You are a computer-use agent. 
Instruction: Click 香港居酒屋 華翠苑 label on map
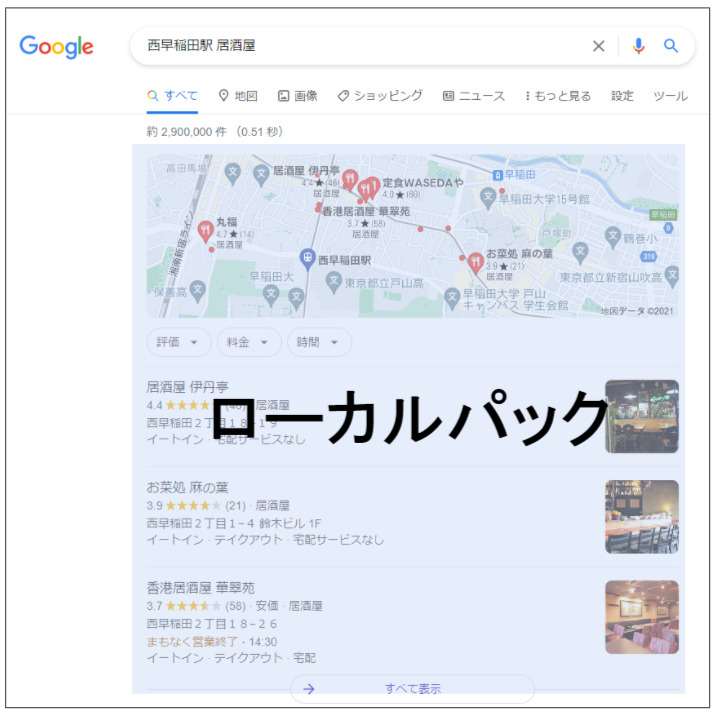point(366,211)
